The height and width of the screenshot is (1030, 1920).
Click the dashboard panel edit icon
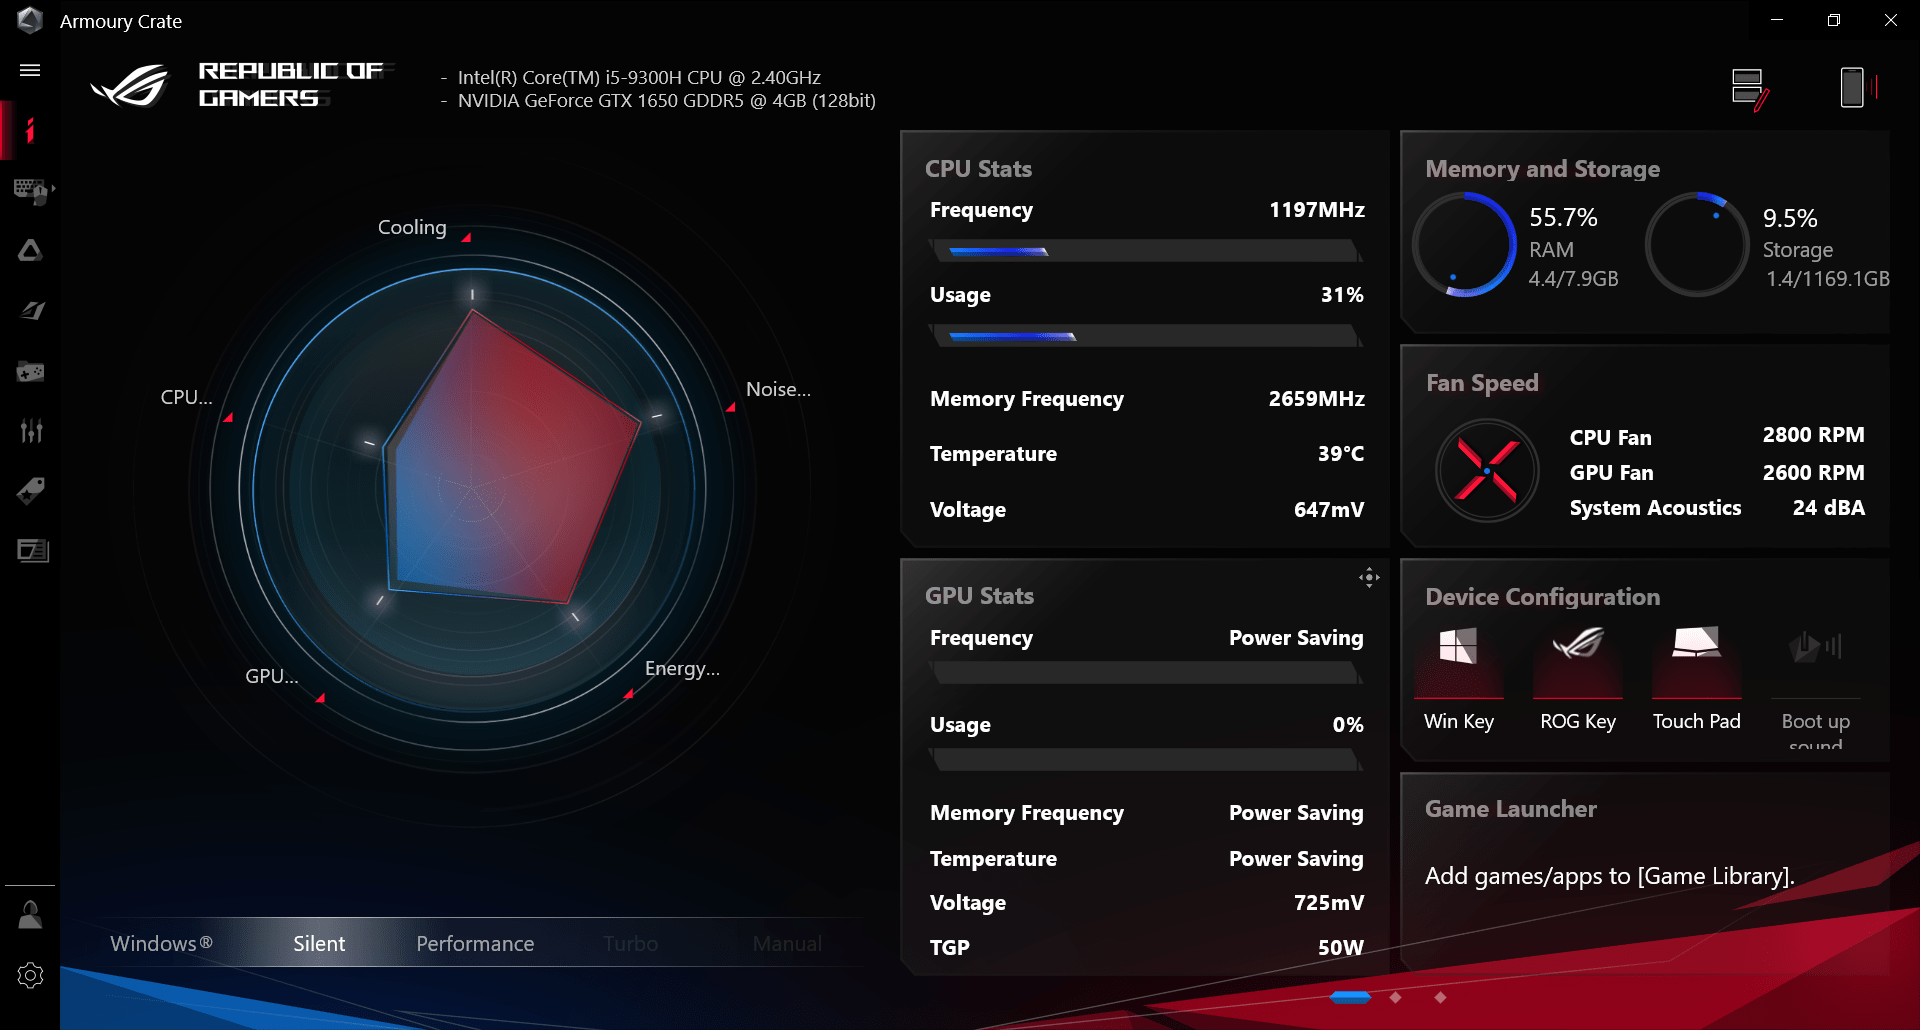tap(1750, 89)
